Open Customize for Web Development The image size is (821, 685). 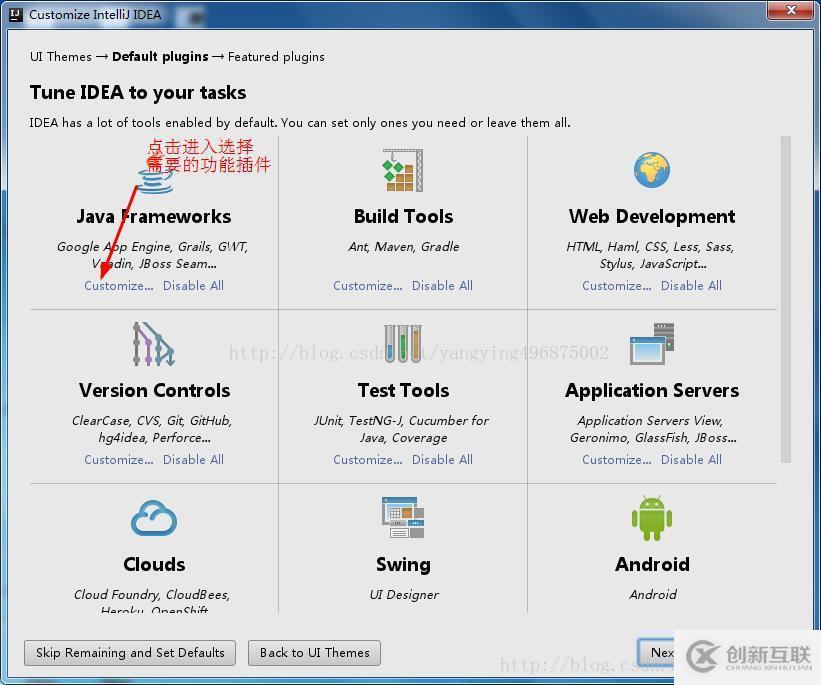[617, 286]
